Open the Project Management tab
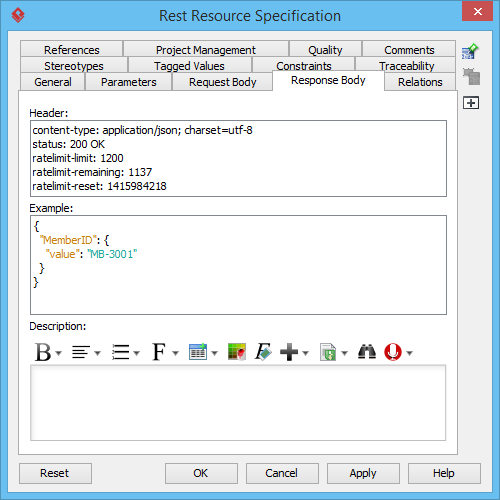Screen dimensions: 500x500 tap(206, 49)
